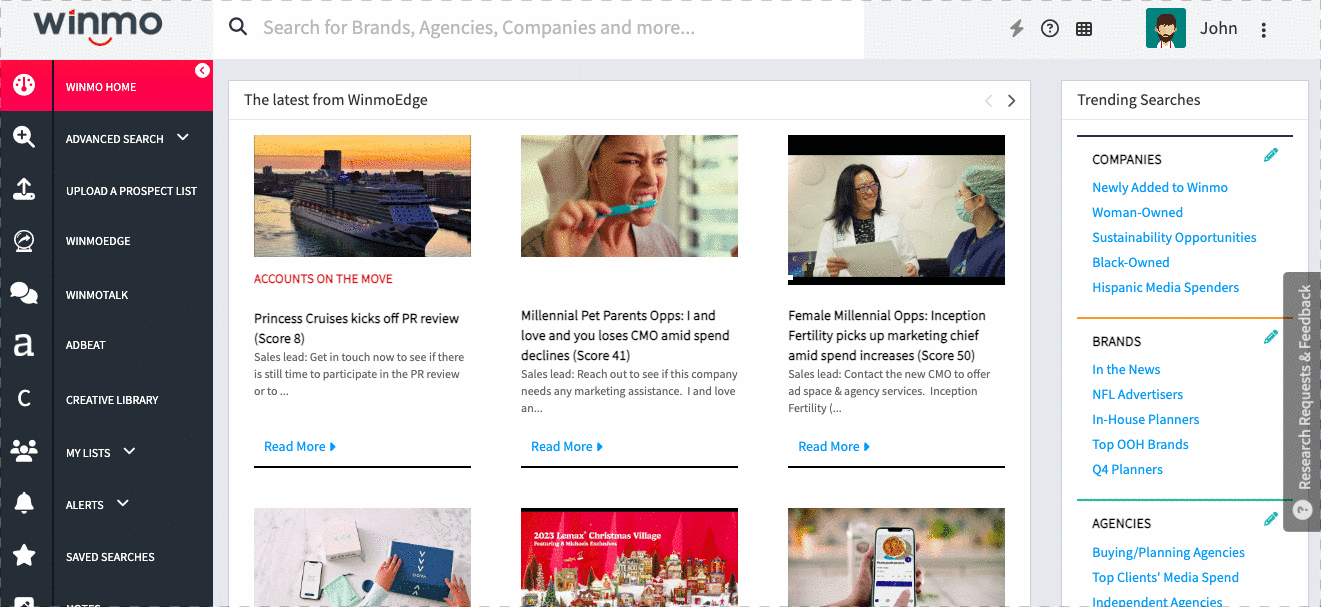
Task: Open Creative Library from the sidebar
Action: [x=112, y=400]
